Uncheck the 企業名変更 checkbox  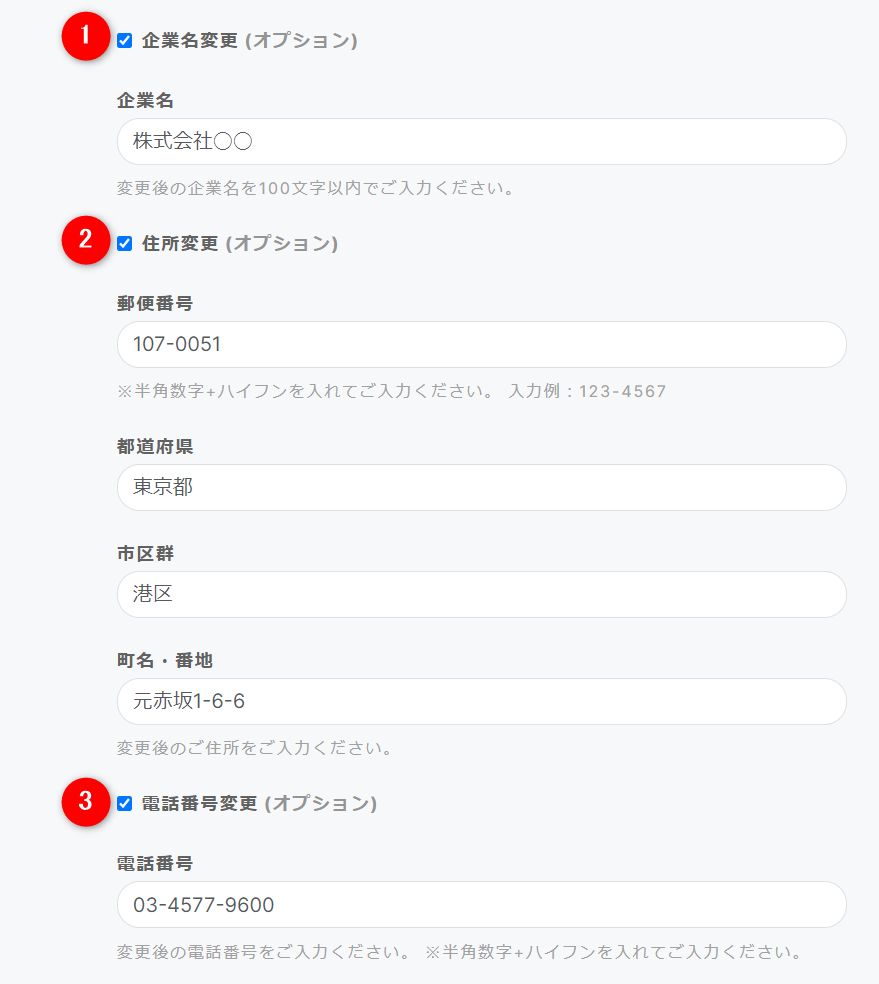125,41
